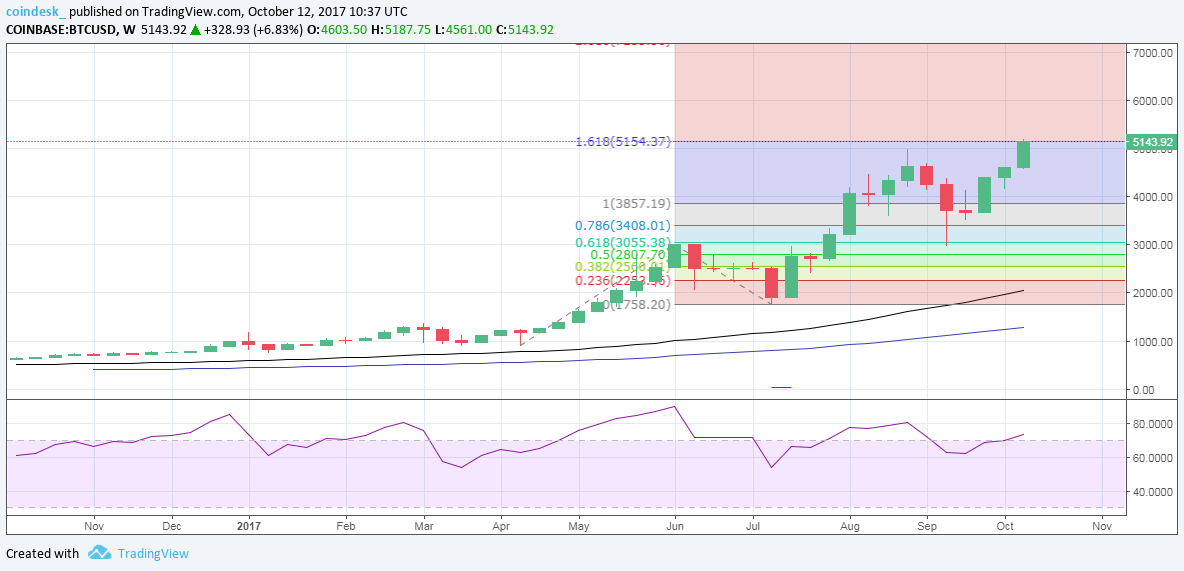
Task: Click the O:4603.50 open value in header
Action: (x=337, y=29)
